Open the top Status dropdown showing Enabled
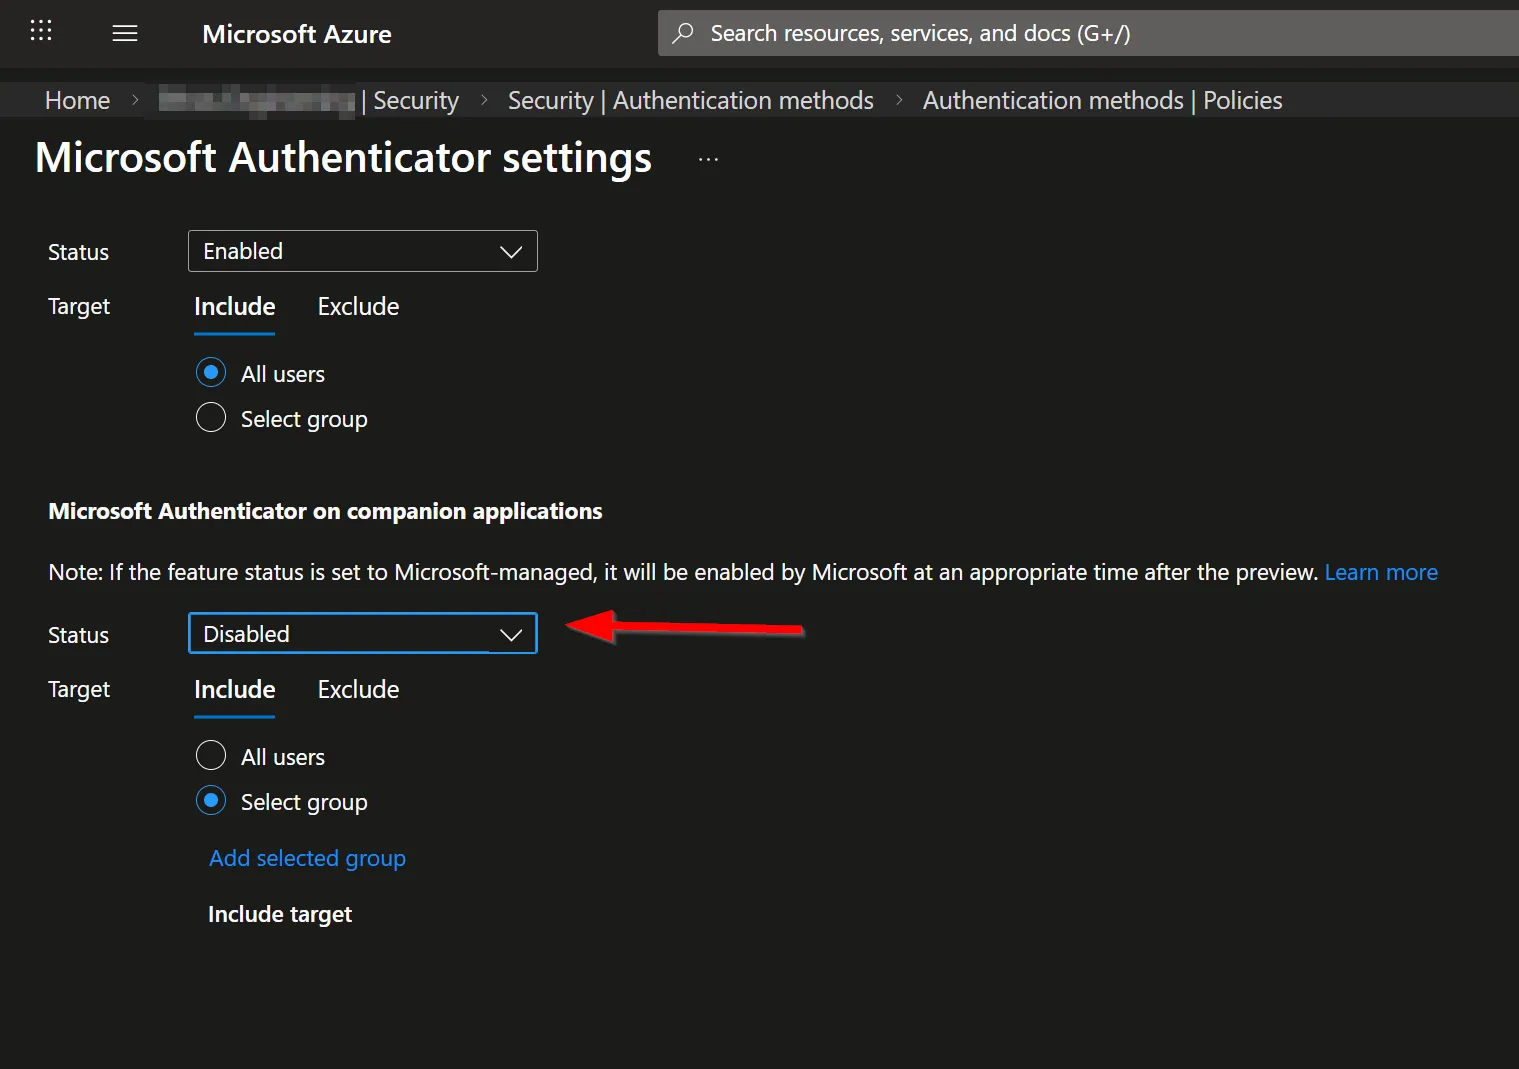 point(363,251)
